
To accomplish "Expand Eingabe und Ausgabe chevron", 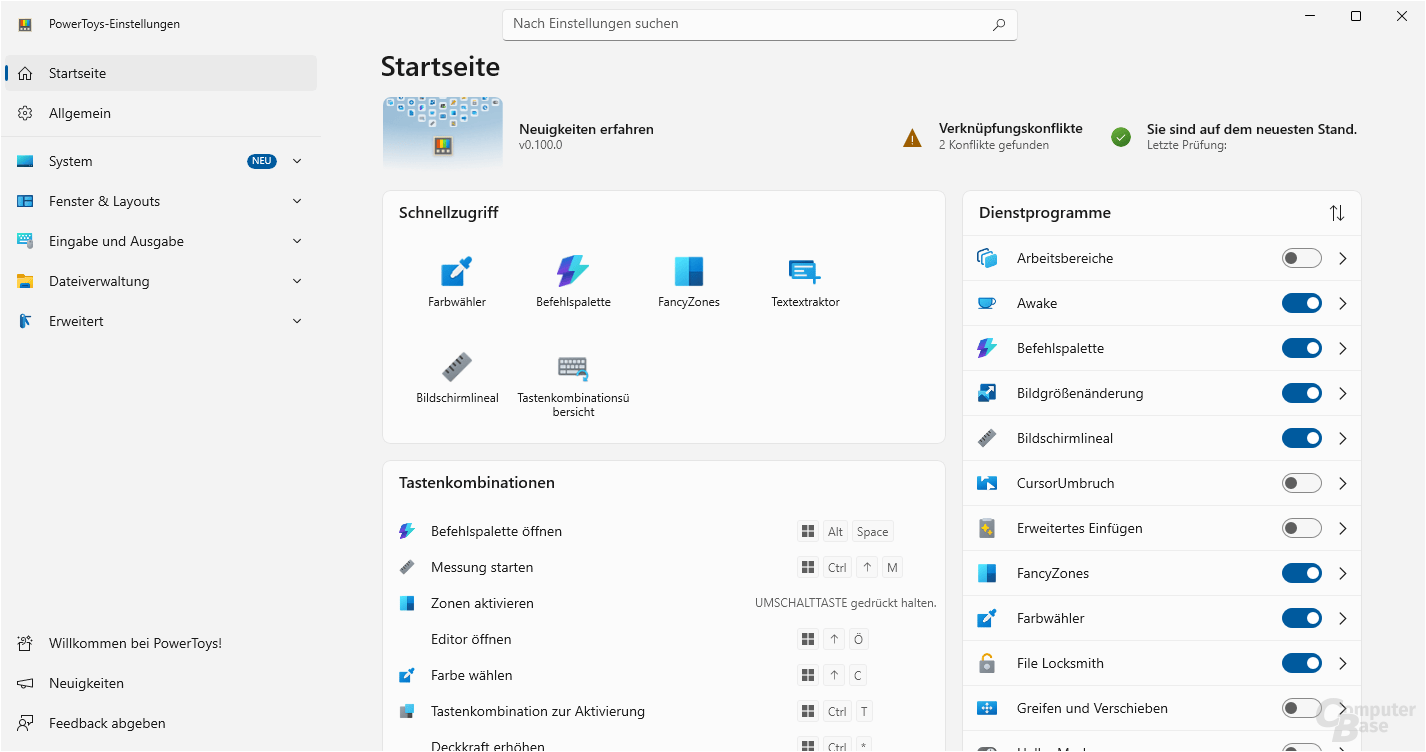I will 297,241.
